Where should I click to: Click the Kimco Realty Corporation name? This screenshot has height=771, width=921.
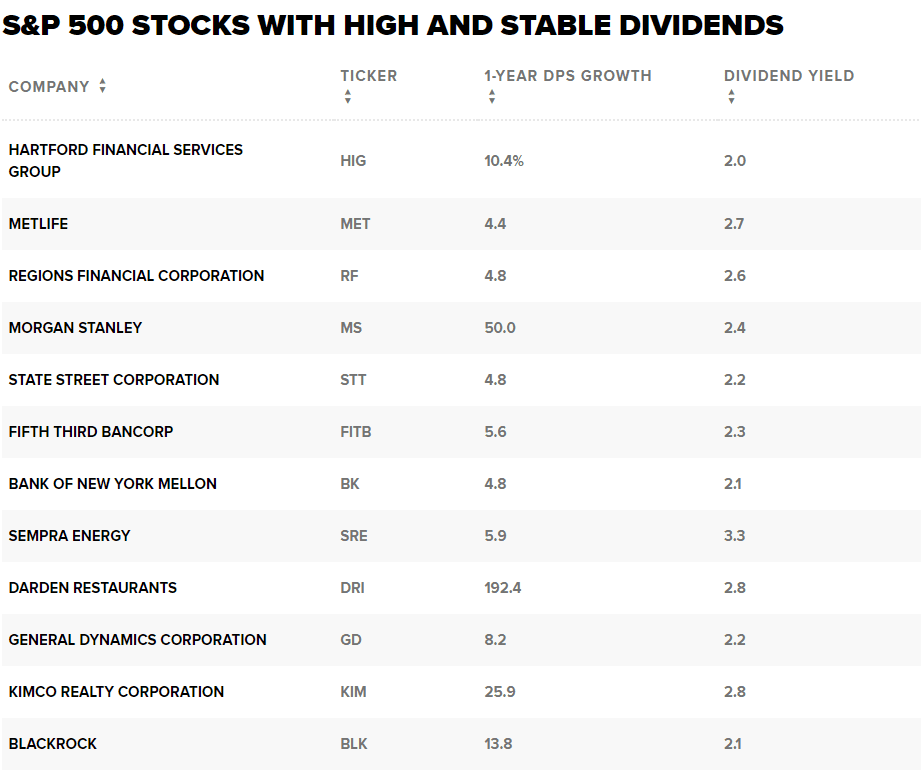(x=116, y=692)
